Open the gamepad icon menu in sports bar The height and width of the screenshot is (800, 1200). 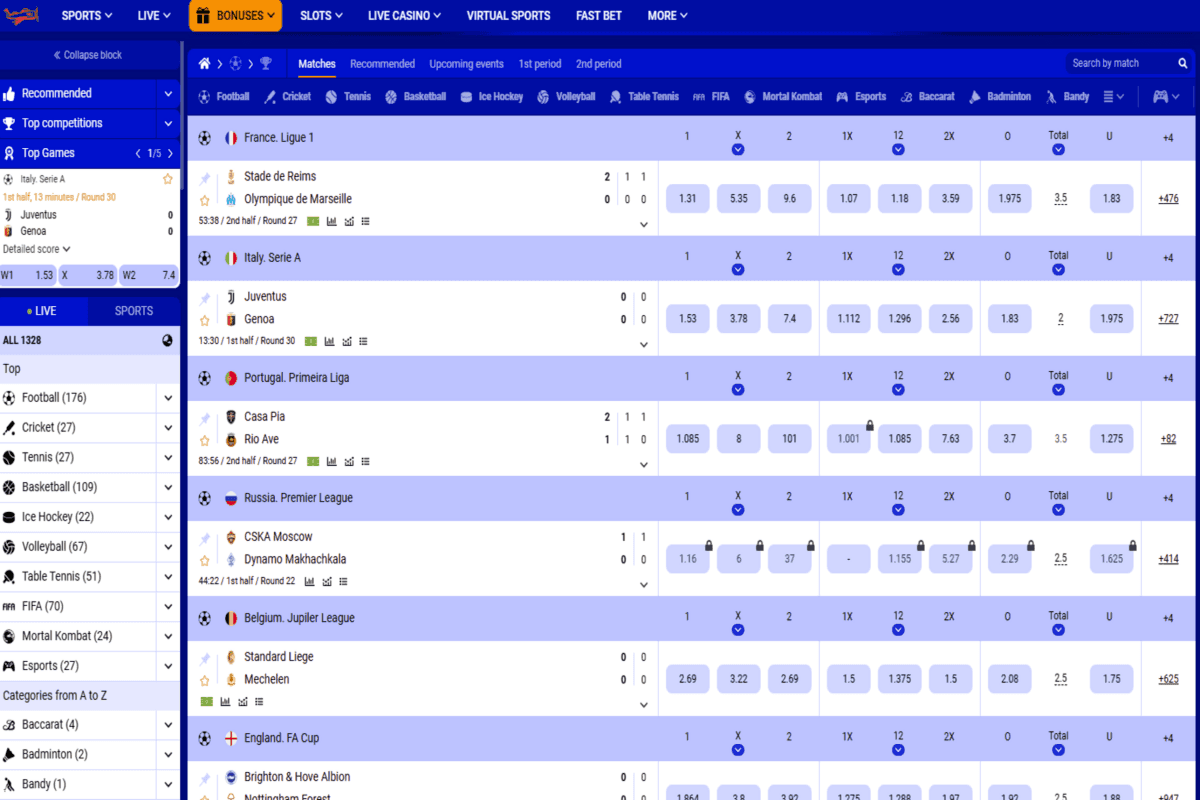coord(1165,97)
